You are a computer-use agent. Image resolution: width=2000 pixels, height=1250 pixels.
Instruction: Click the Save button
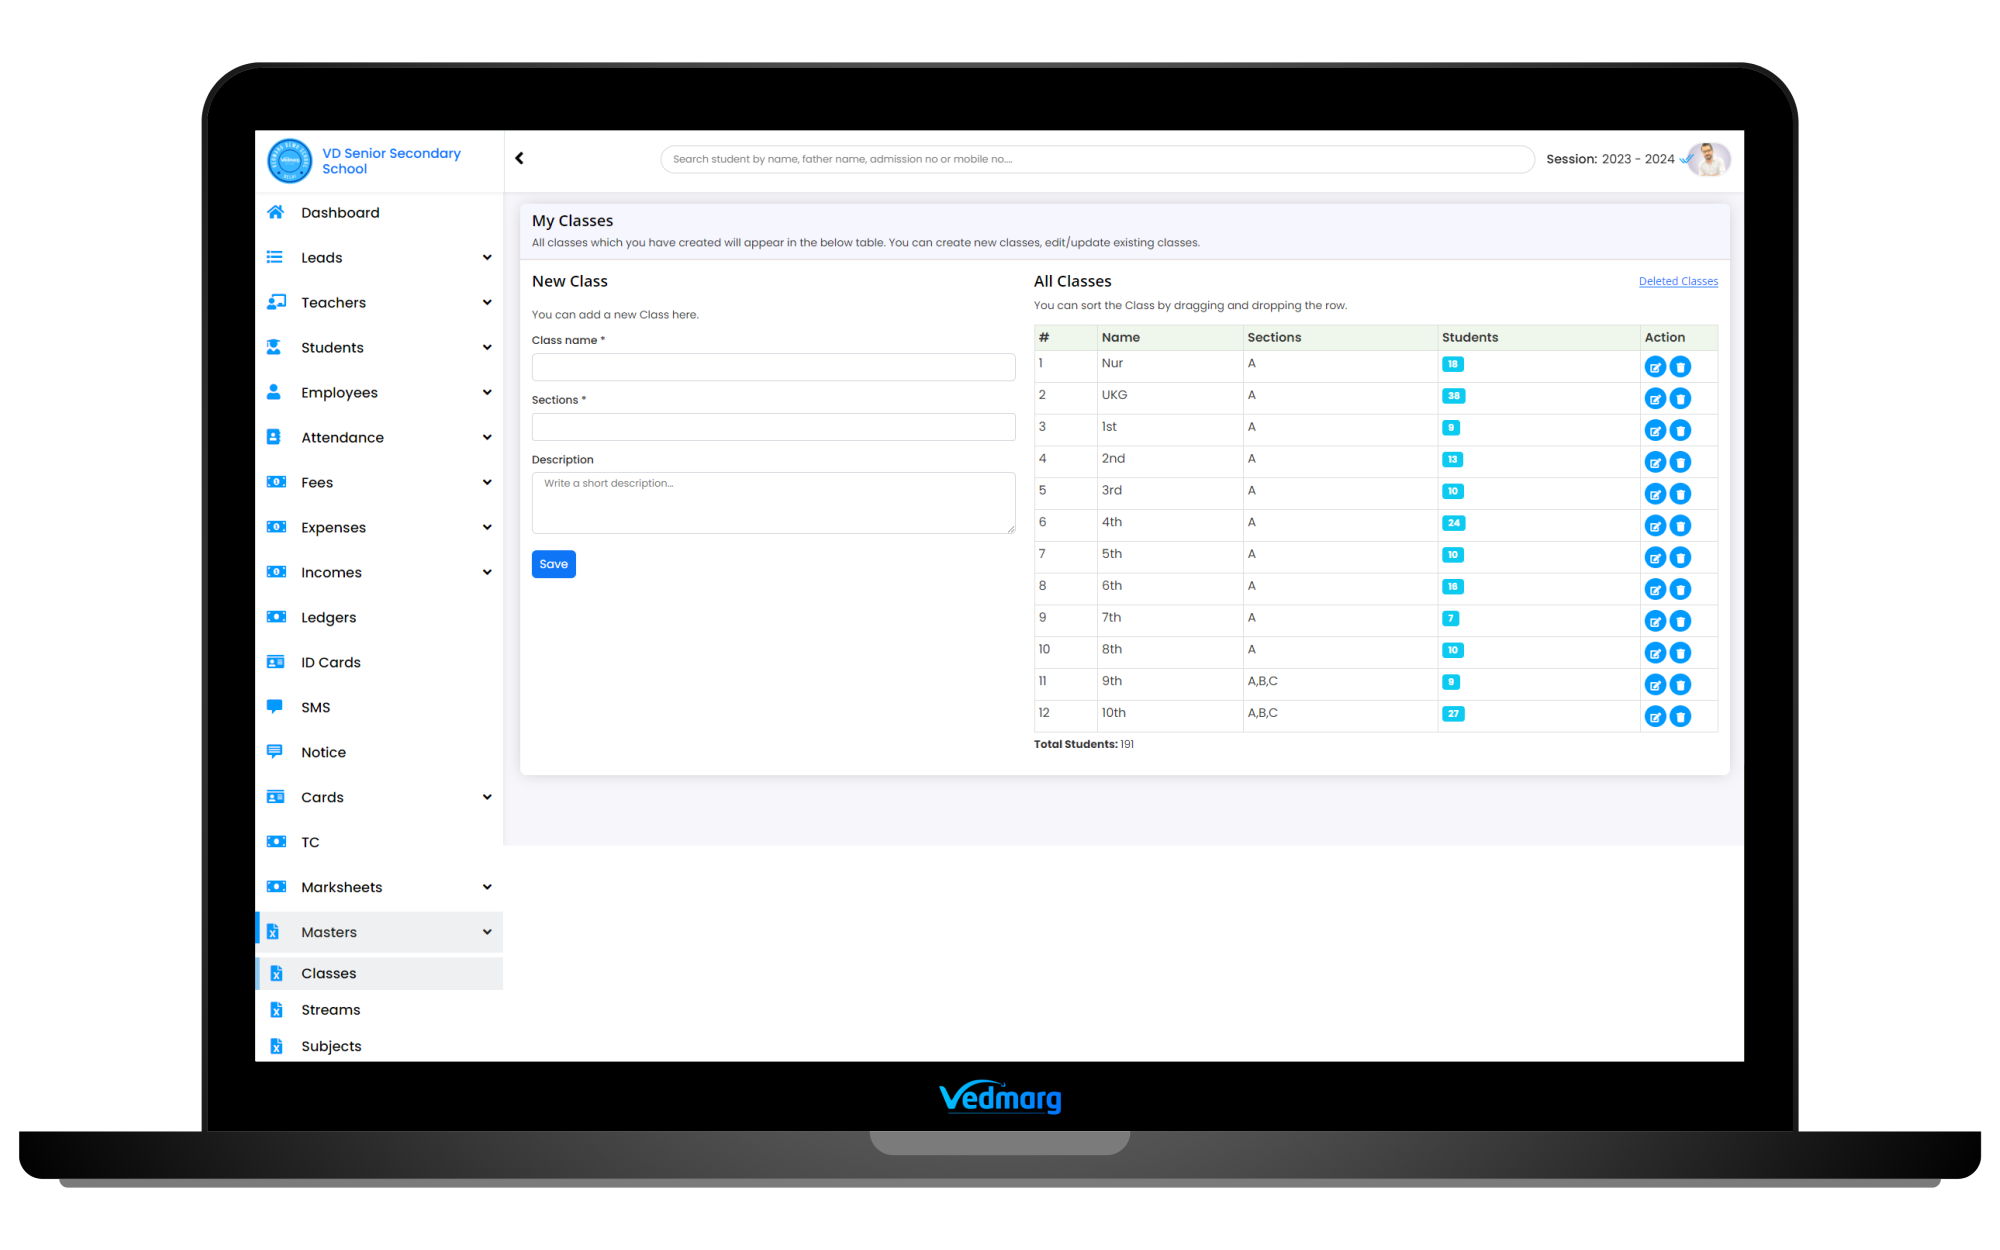[553, 564]
